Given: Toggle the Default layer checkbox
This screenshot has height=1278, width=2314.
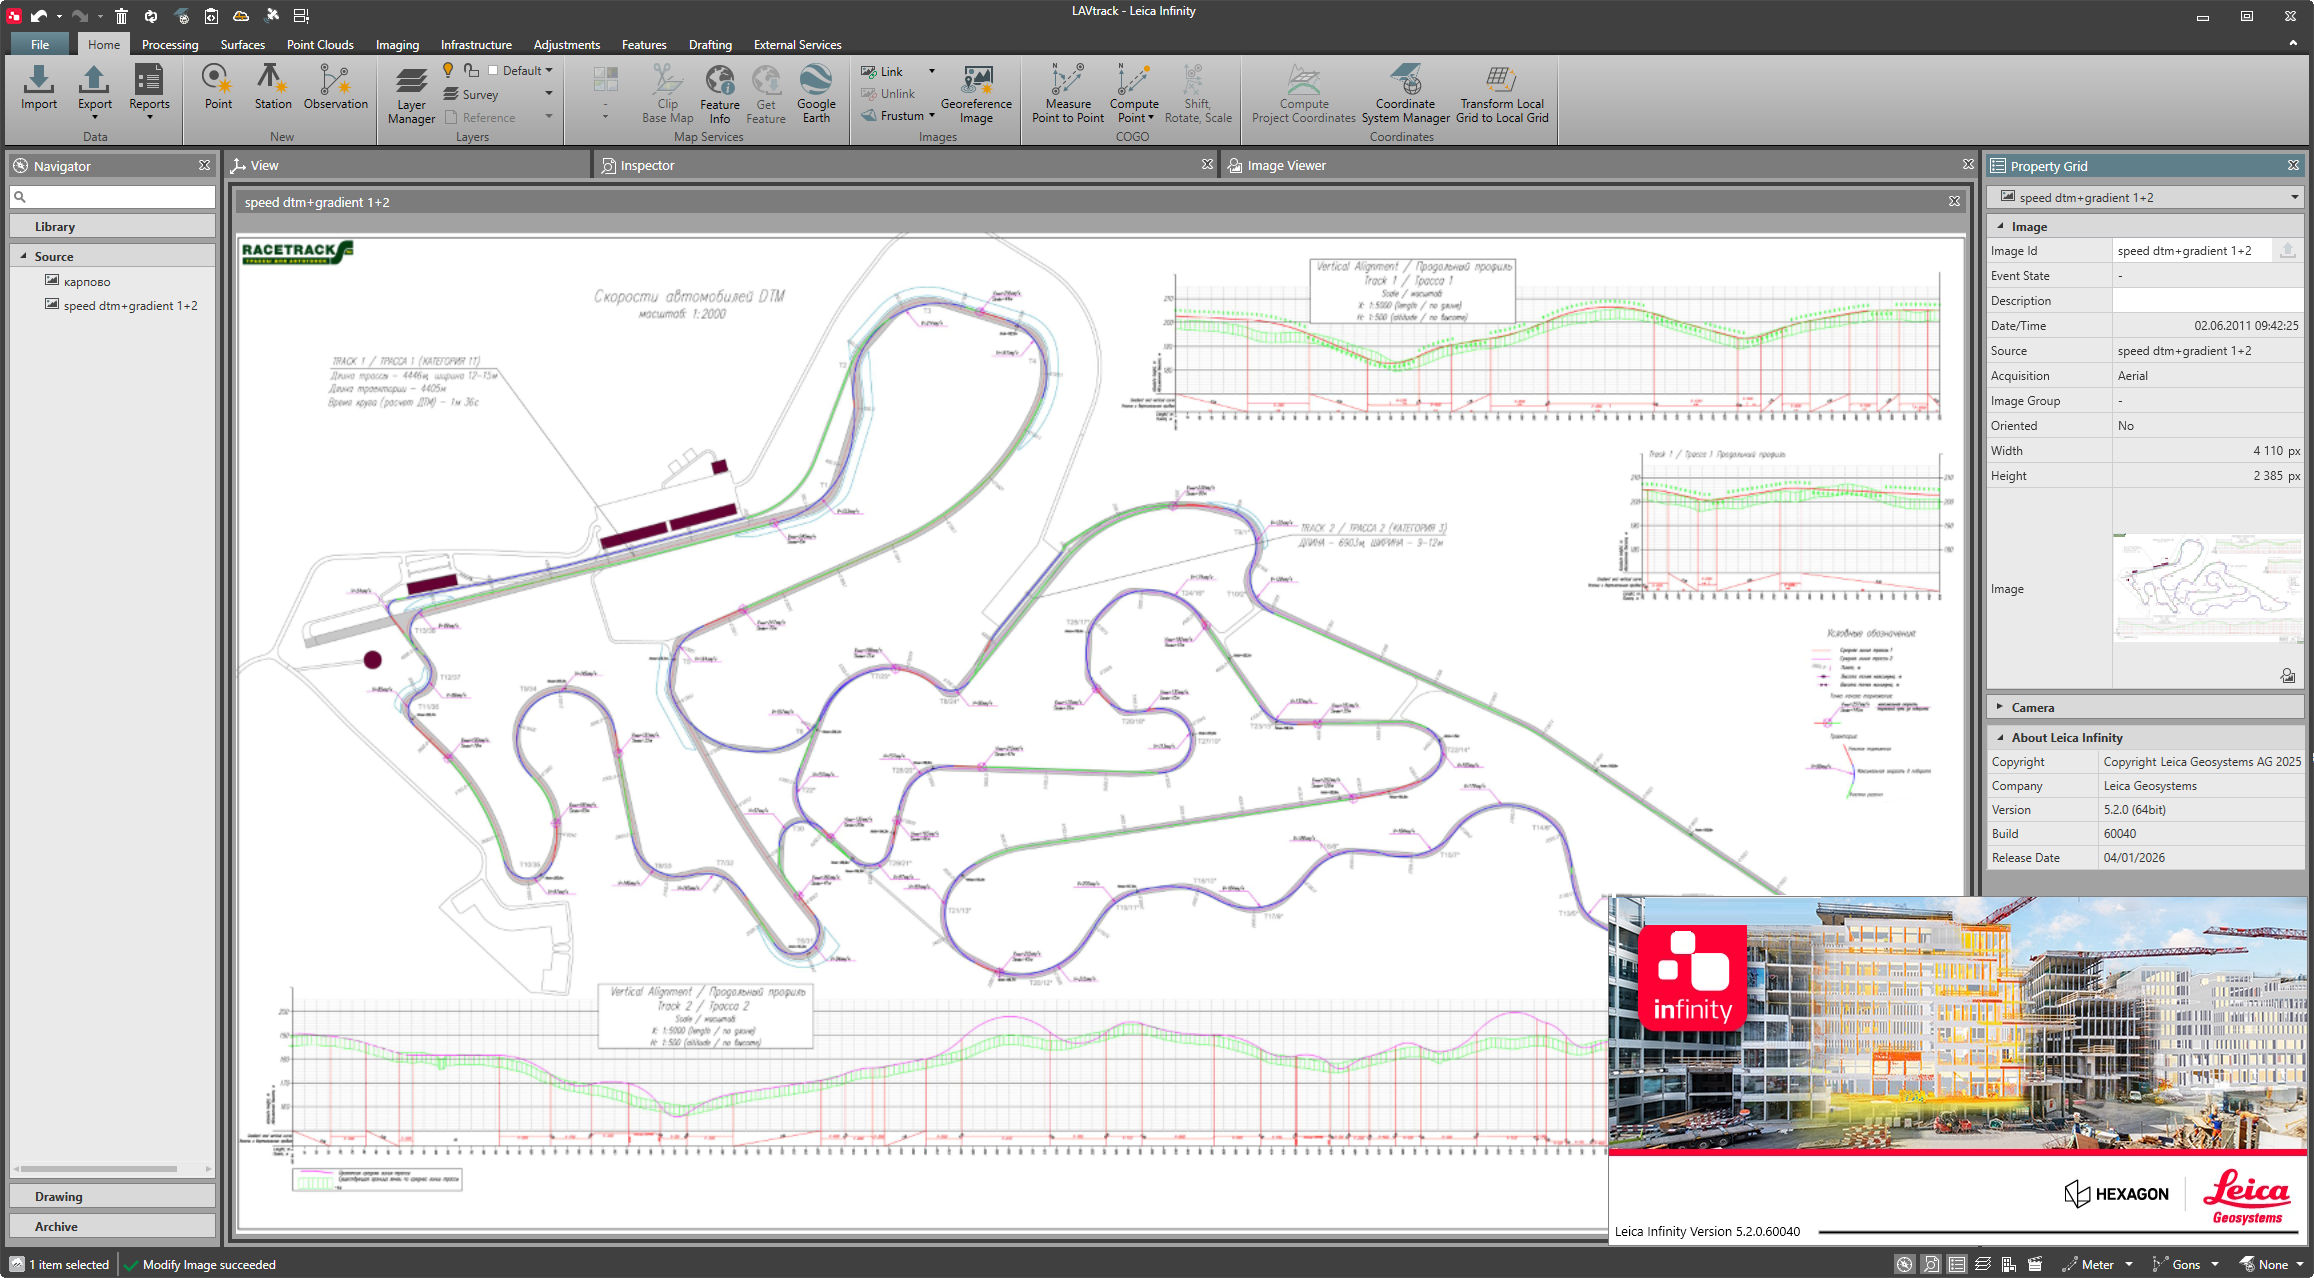Looking at the screenshot, I should 493,70.
